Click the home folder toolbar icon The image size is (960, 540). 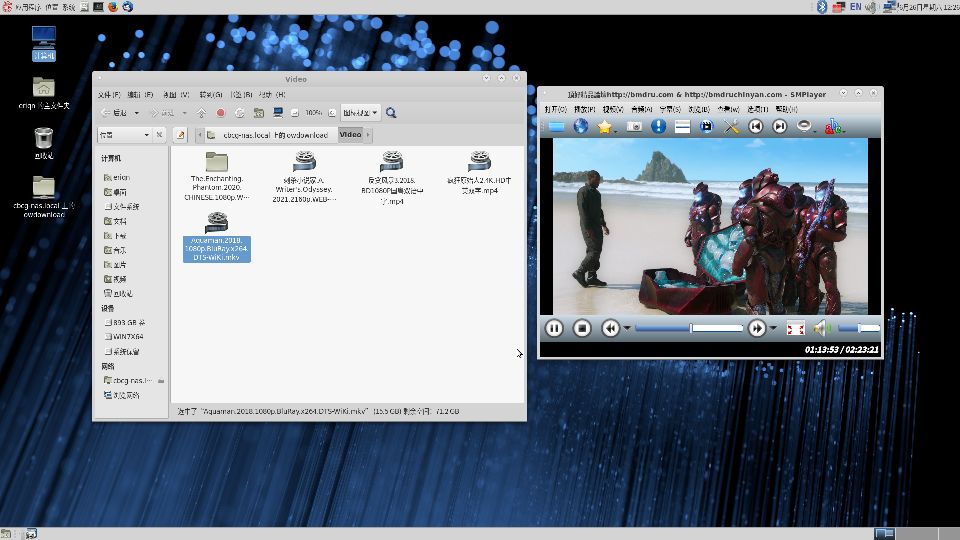(x=259, y=113)
